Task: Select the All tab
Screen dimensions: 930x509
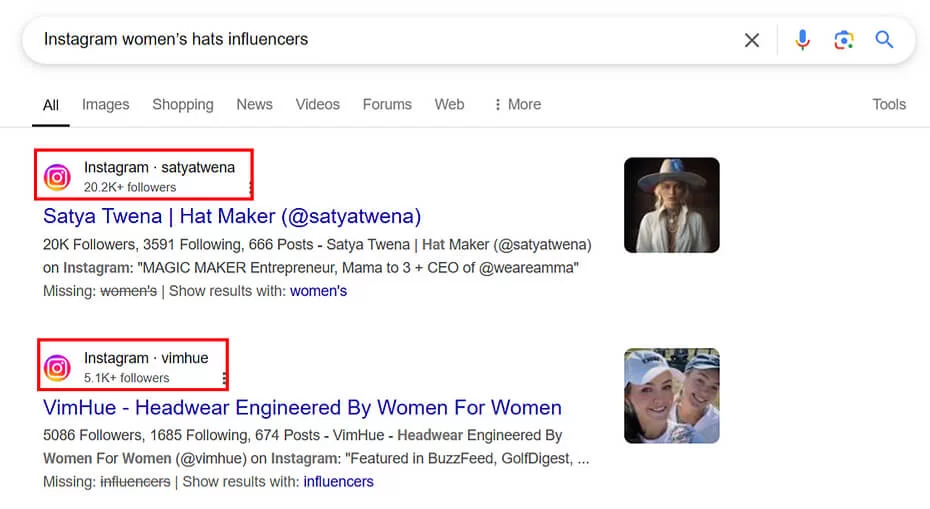Action: coord(50,105)
